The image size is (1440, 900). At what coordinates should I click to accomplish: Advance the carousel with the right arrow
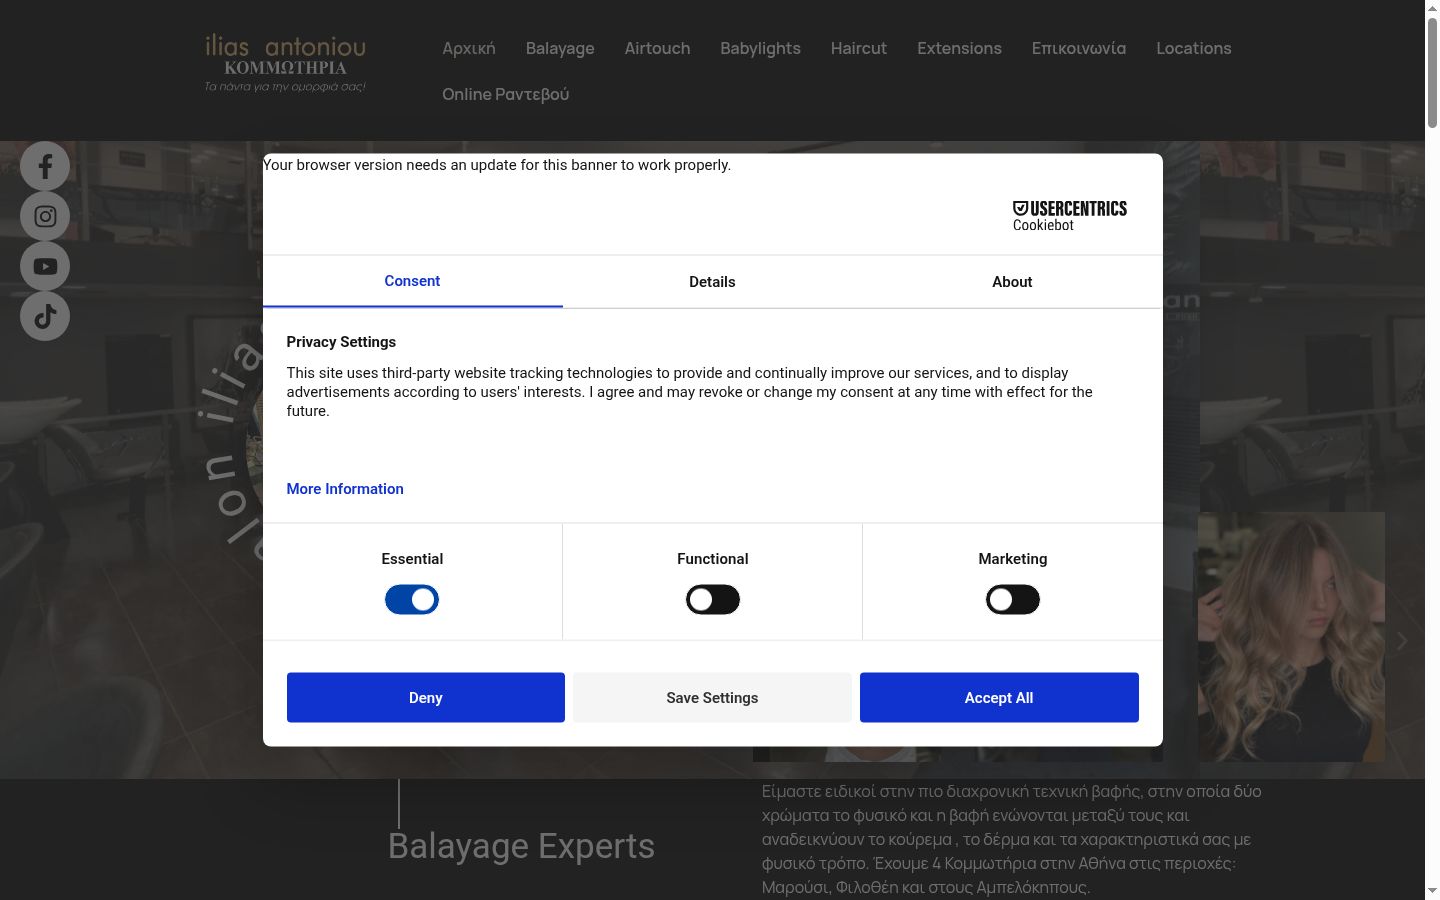[x=1402, y=641]
